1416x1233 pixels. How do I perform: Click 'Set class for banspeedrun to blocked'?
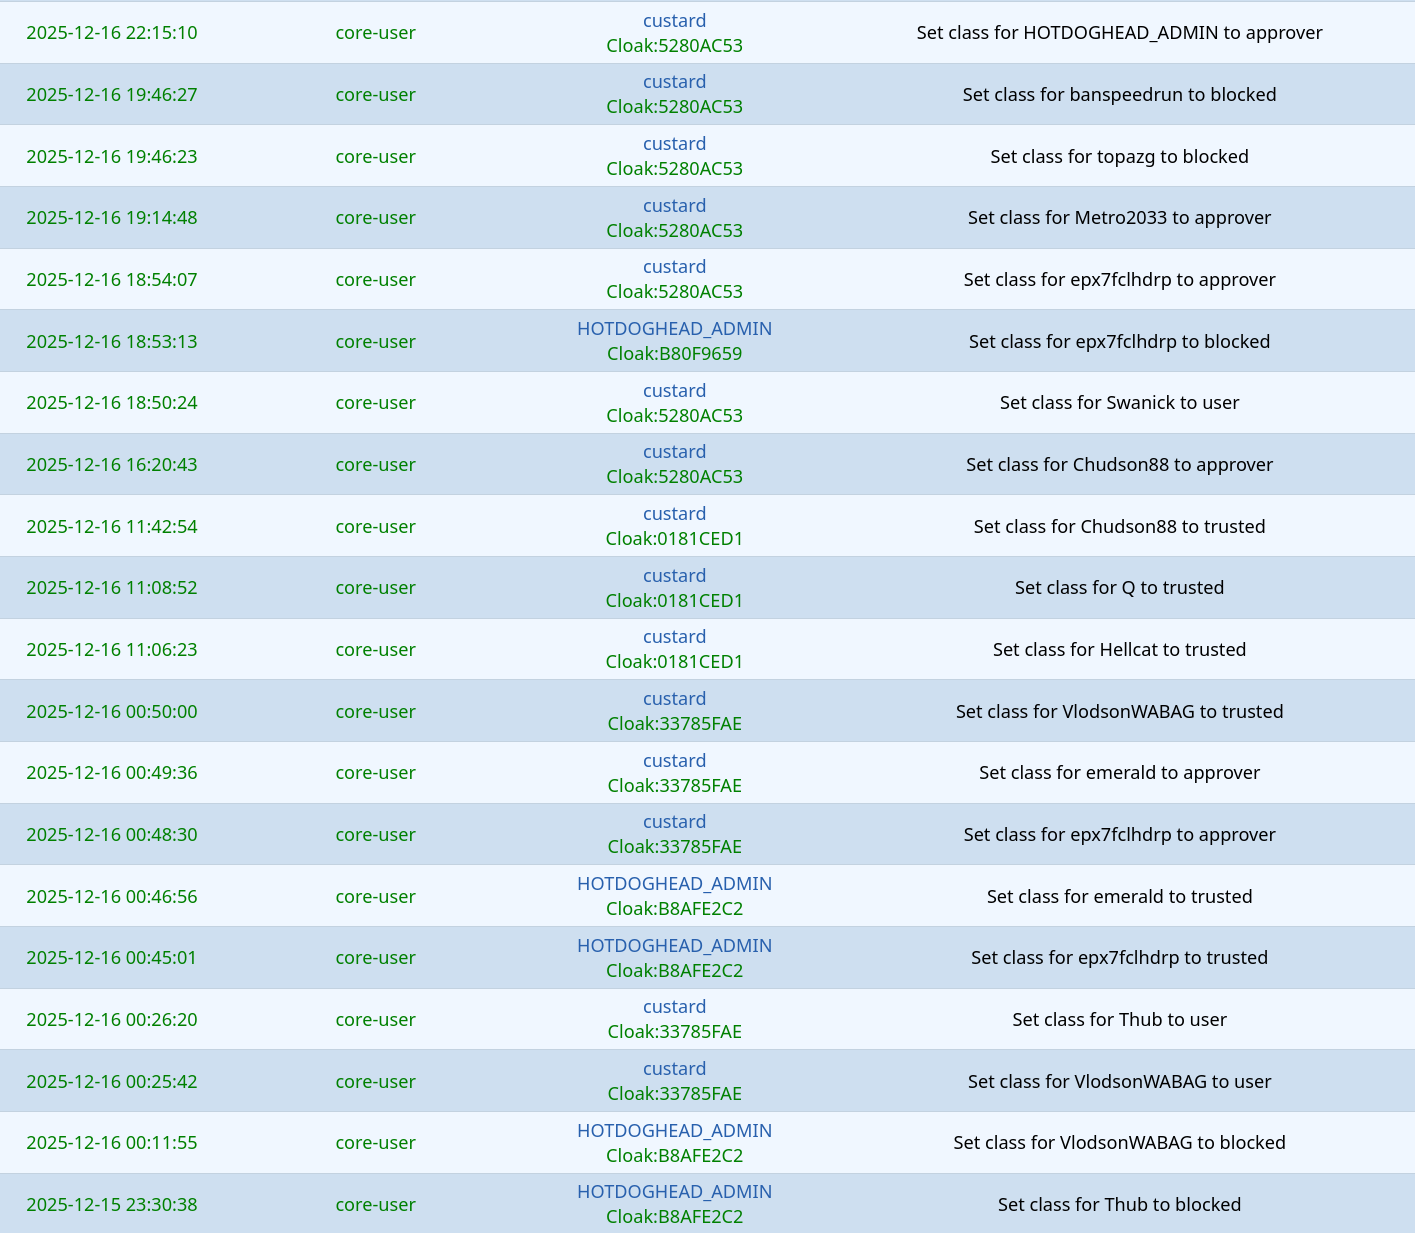click(1119, 95)
